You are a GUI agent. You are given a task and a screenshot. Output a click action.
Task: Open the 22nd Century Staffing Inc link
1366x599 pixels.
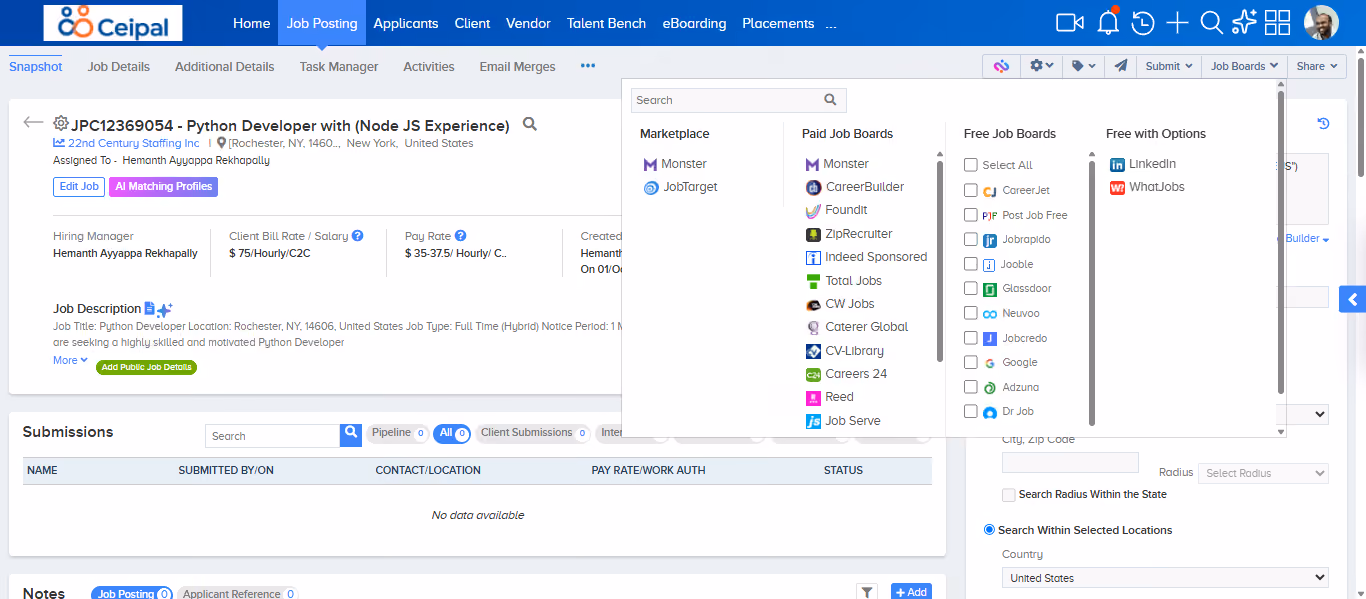(134, 143)
